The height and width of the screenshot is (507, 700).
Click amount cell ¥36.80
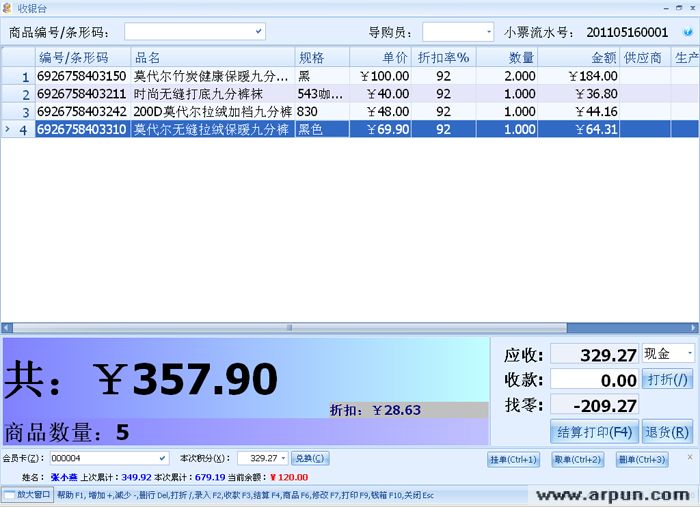(579, 94)
